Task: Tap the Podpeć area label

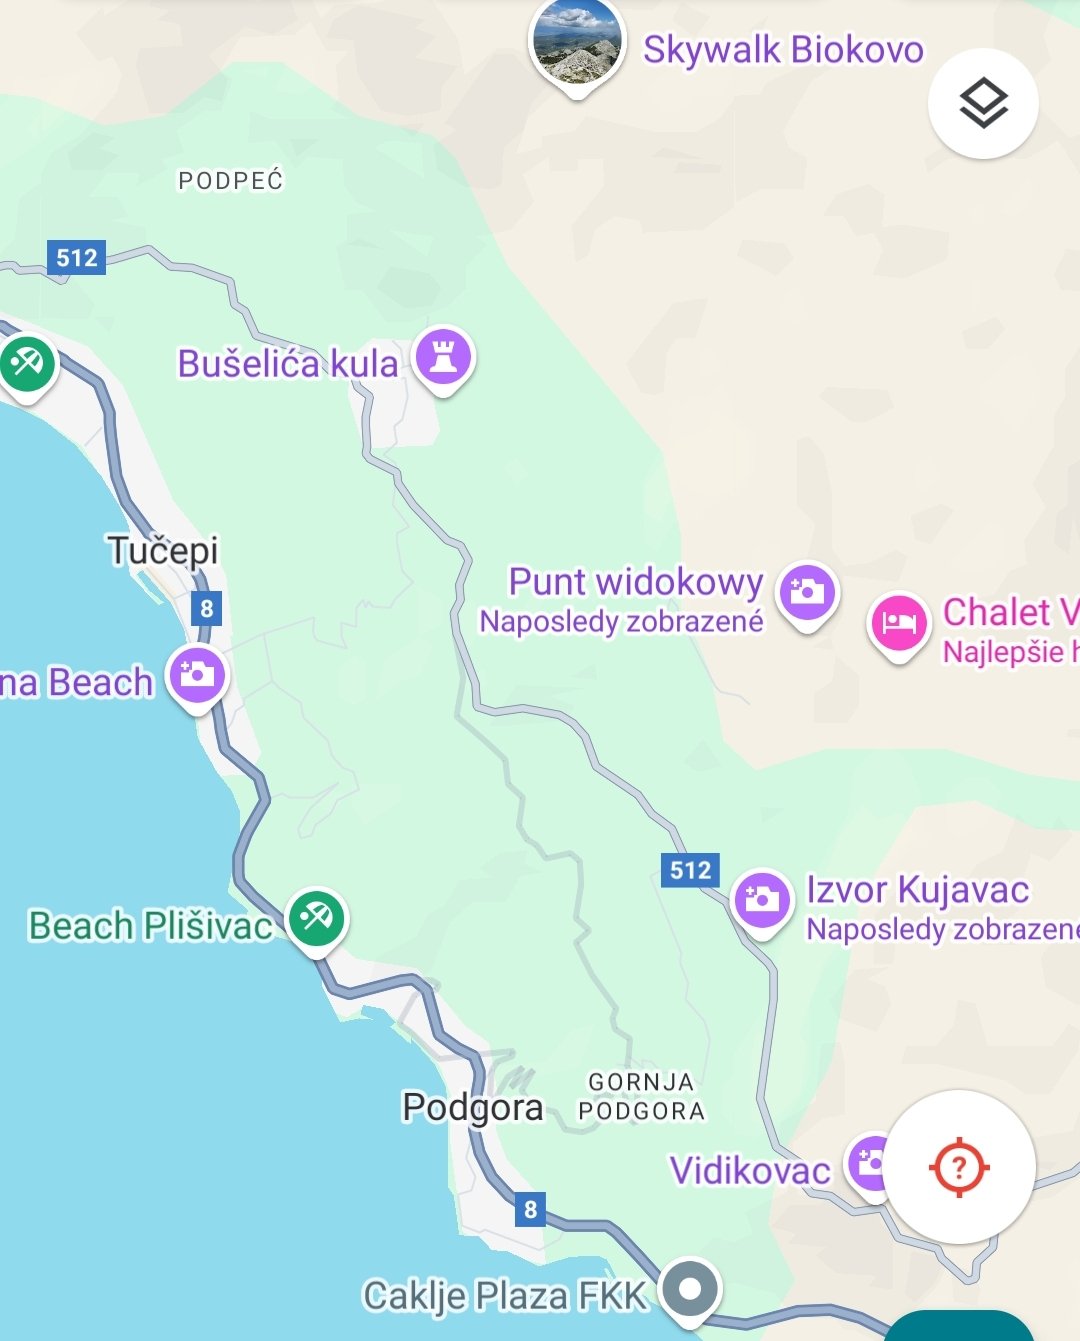Action: (x=231, y=181)
